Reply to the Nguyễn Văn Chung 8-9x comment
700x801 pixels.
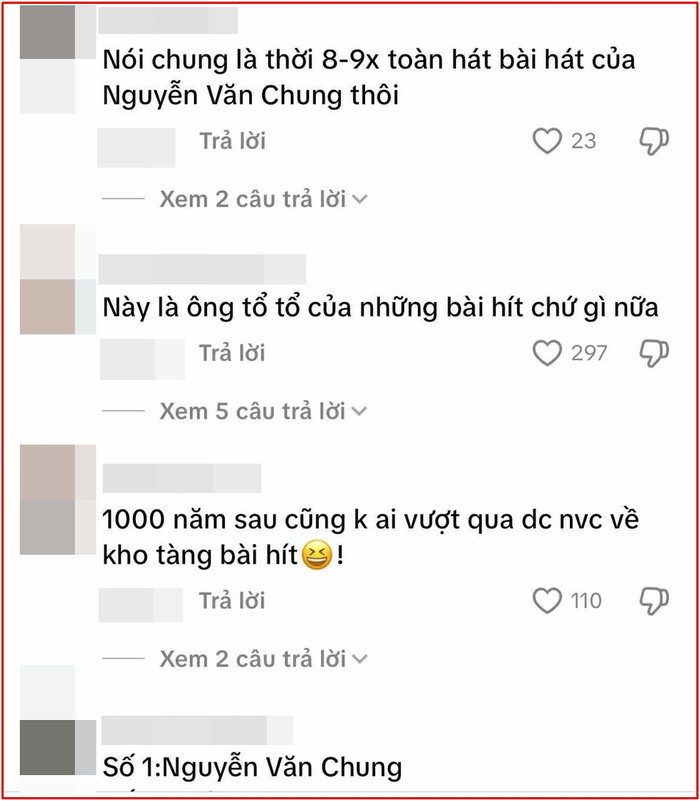(232, 141)
